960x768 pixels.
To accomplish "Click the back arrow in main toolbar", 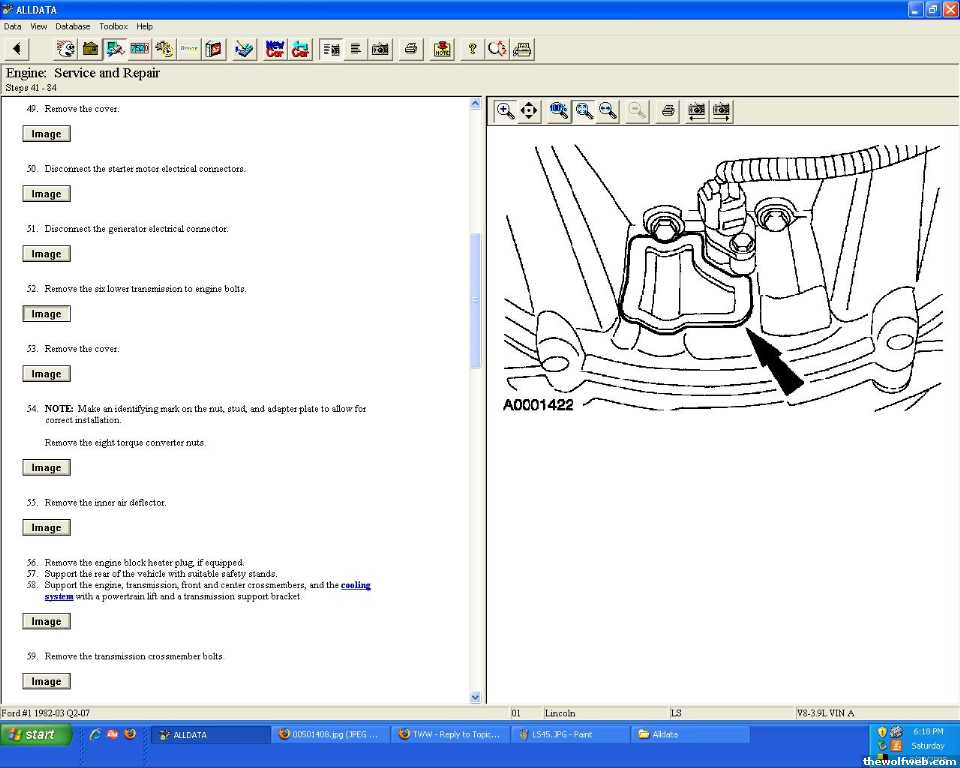I will [17, 48].
